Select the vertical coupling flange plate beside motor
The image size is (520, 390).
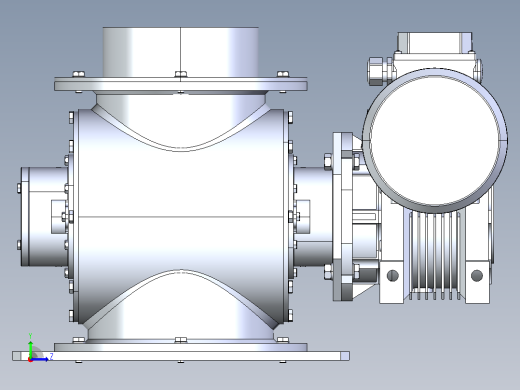pyautogui.click(x=343, y=217)
